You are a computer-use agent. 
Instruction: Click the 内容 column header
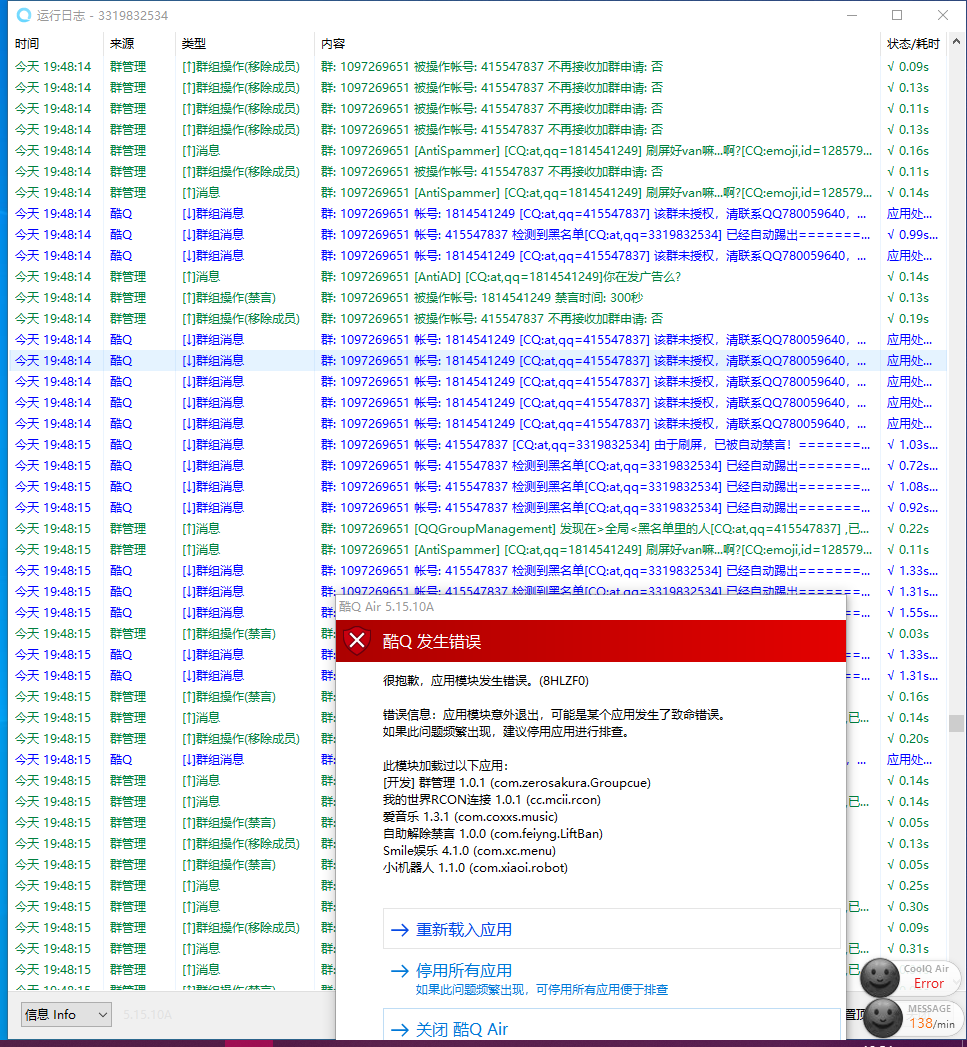[333, 44]
